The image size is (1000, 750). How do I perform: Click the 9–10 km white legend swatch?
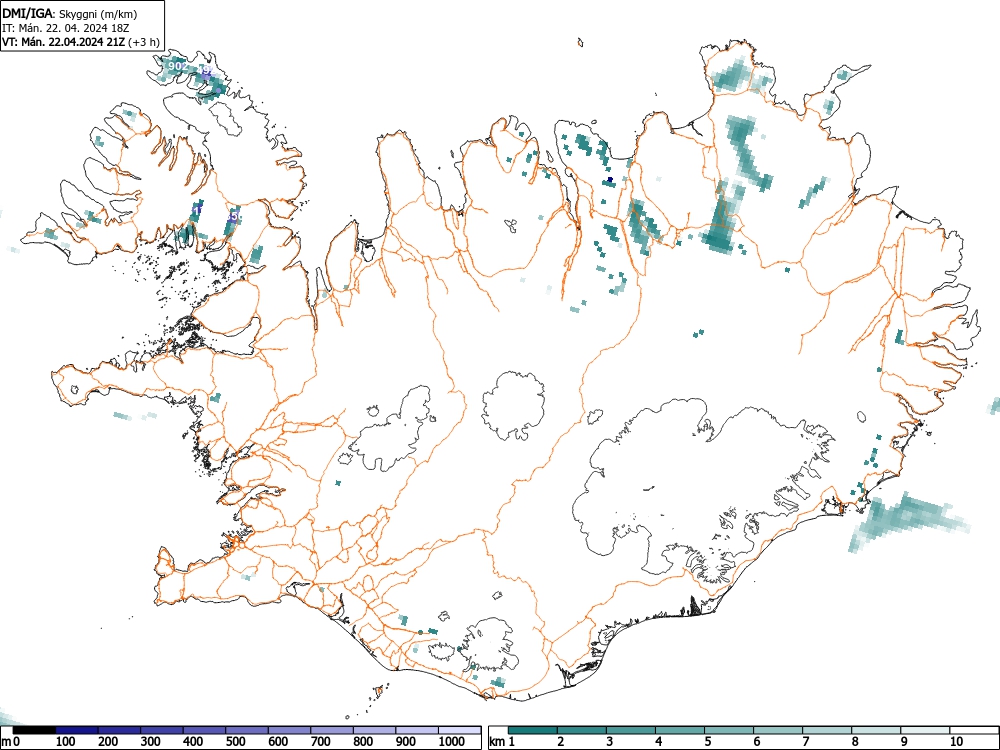pos(925,730)
